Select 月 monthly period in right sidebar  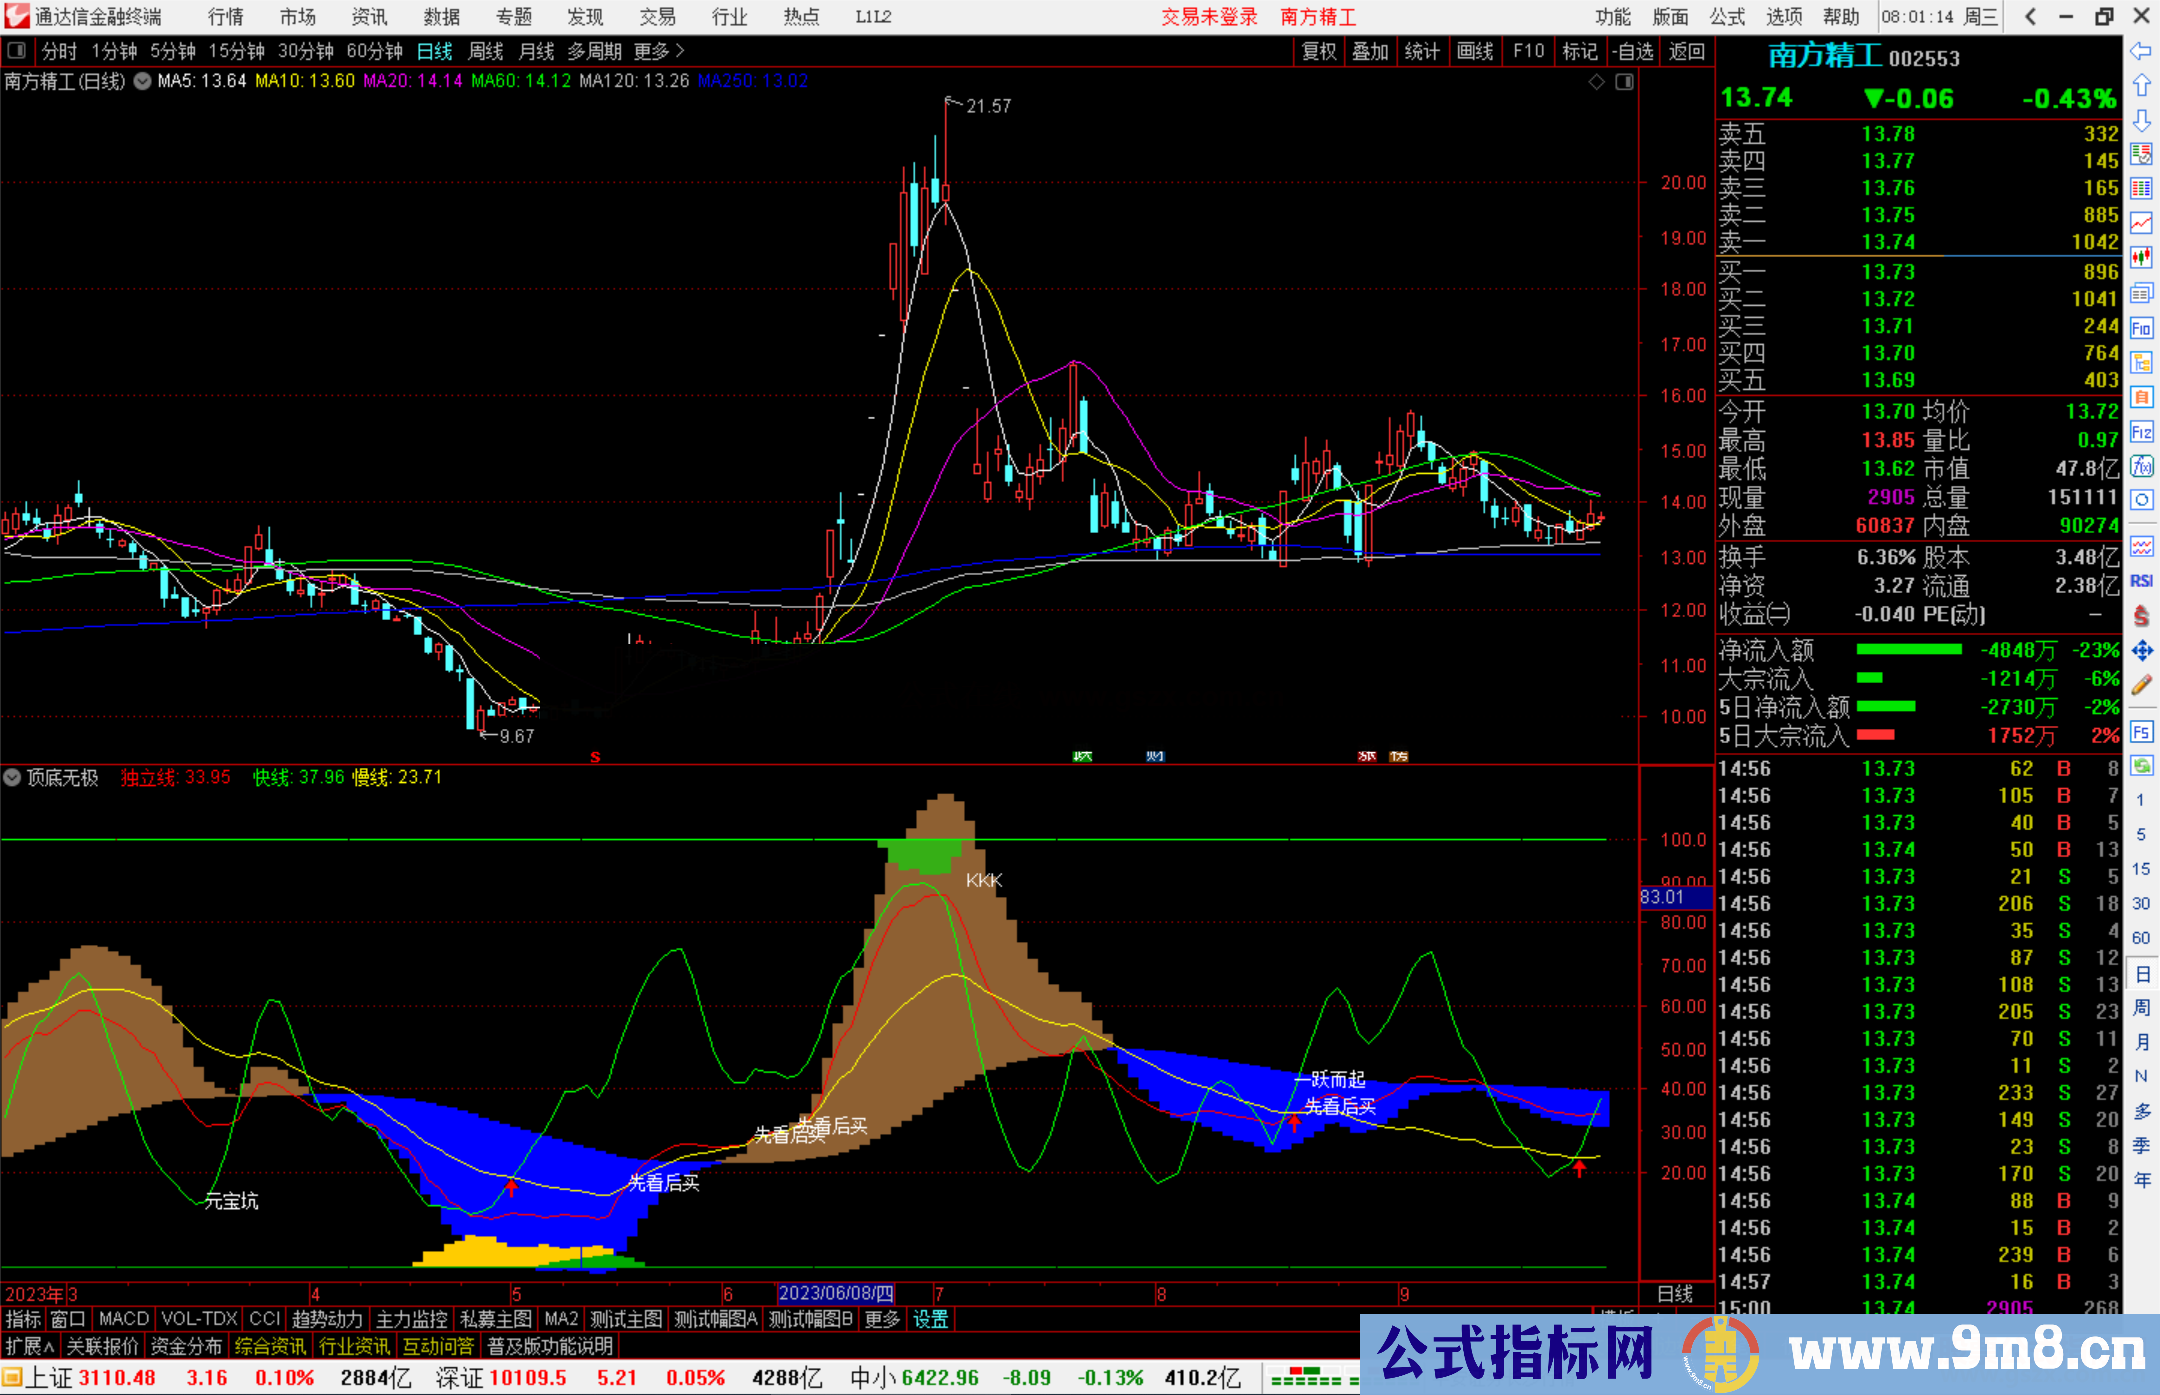[x=2141, y=1042]
